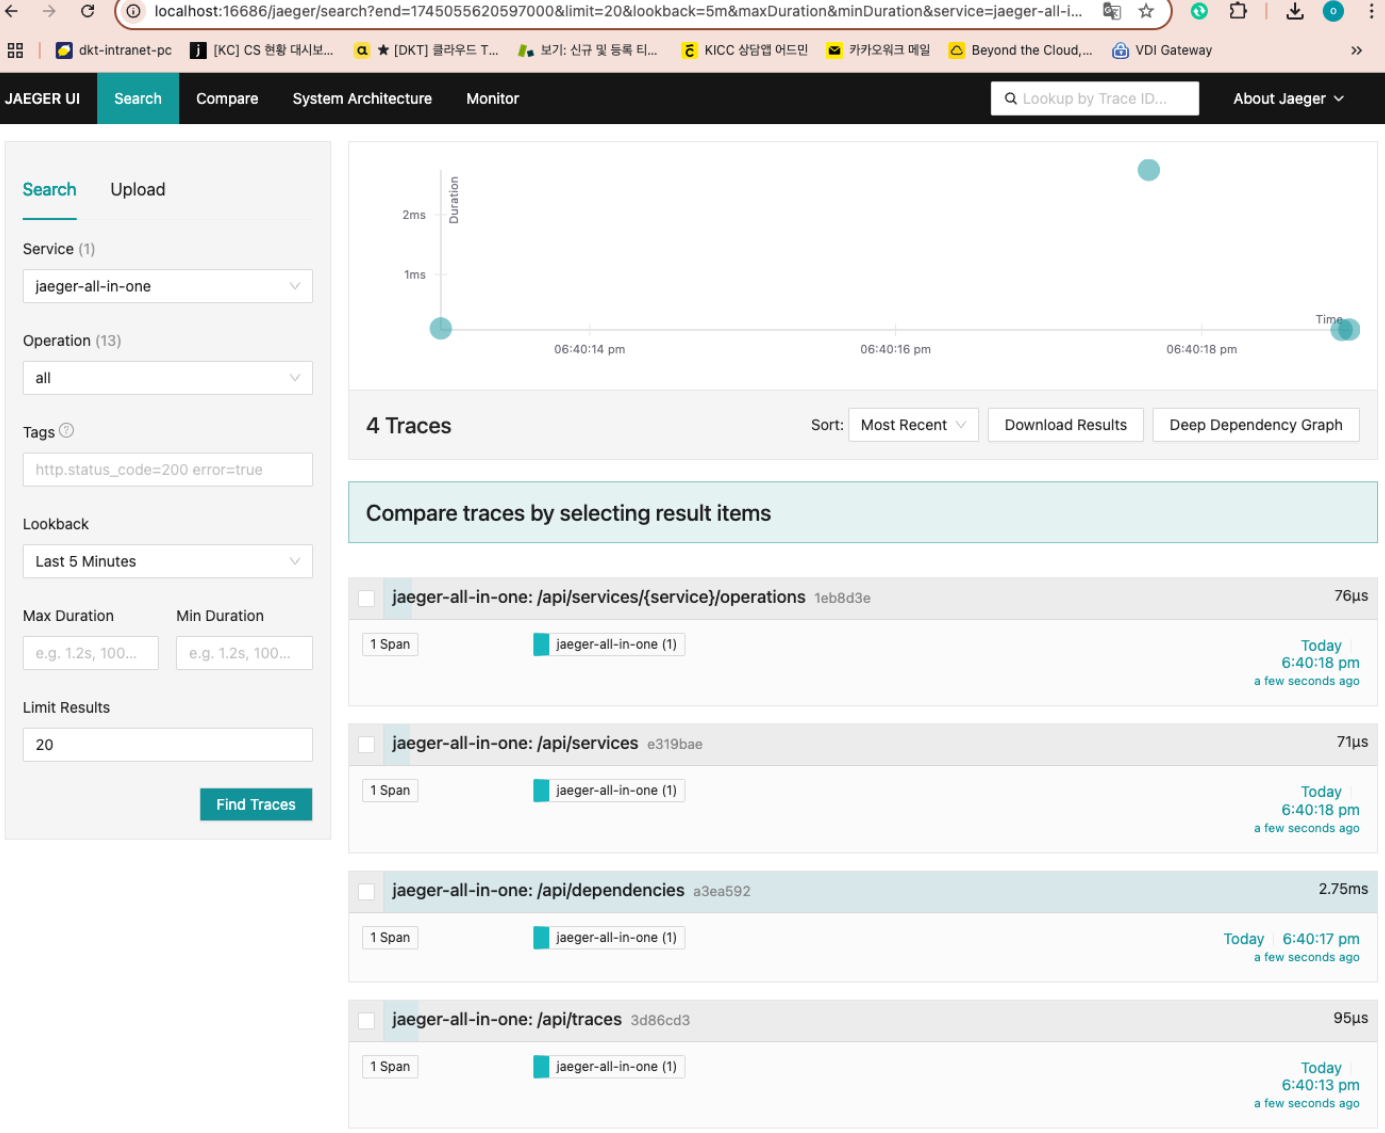Open the browser three-dot menu
The width and height of the screenshot is (1385, 1133).
click(1371, 11)
